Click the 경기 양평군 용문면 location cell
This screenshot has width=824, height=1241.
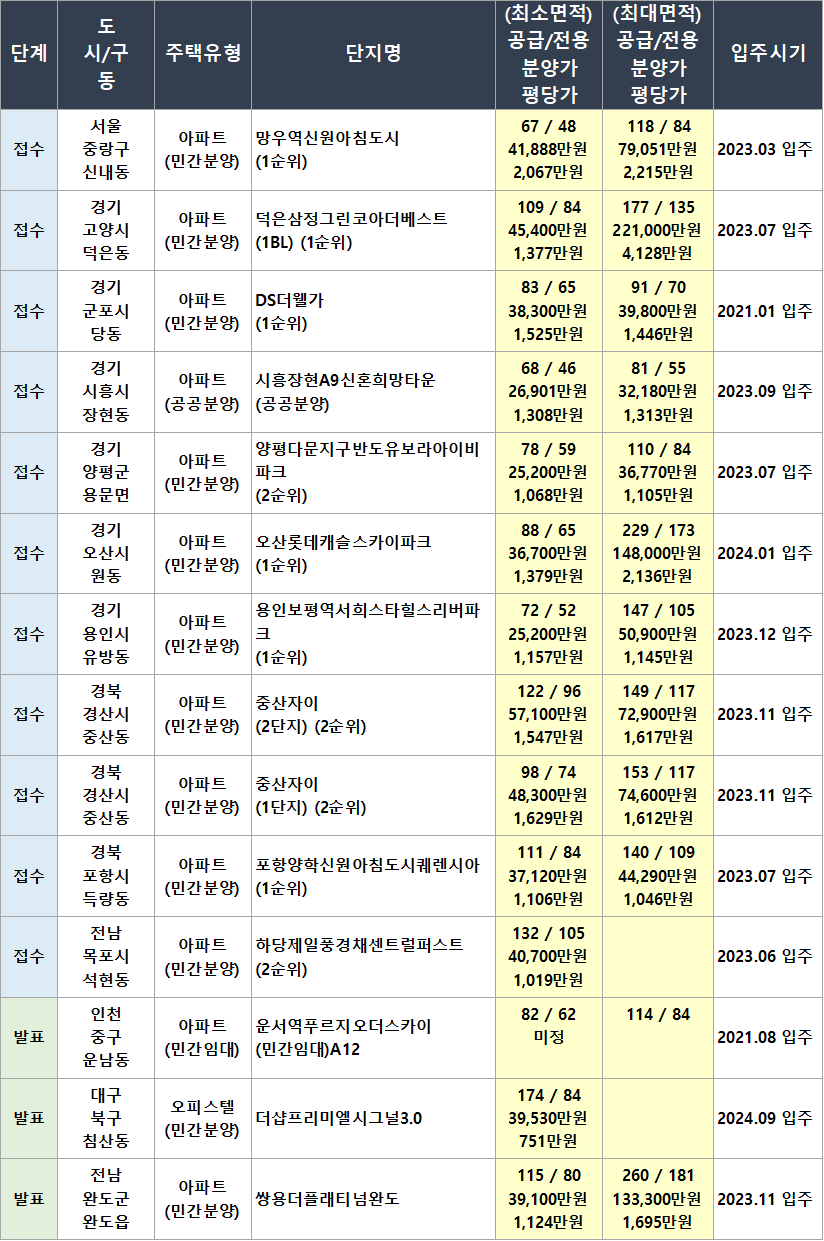106,473
